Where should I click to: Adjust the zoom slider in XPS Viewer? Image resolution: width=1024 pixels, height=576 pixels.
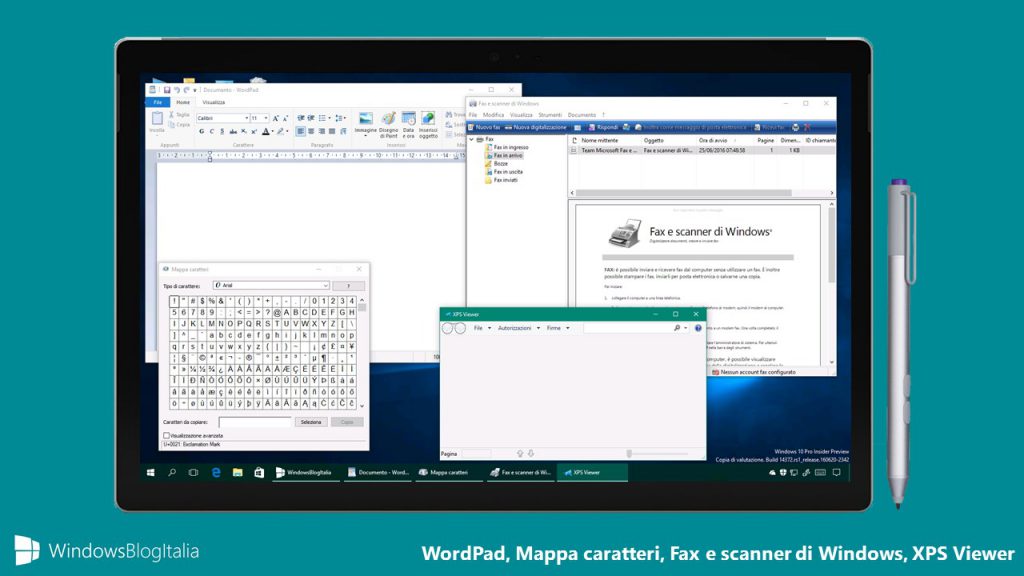point(629,453)
